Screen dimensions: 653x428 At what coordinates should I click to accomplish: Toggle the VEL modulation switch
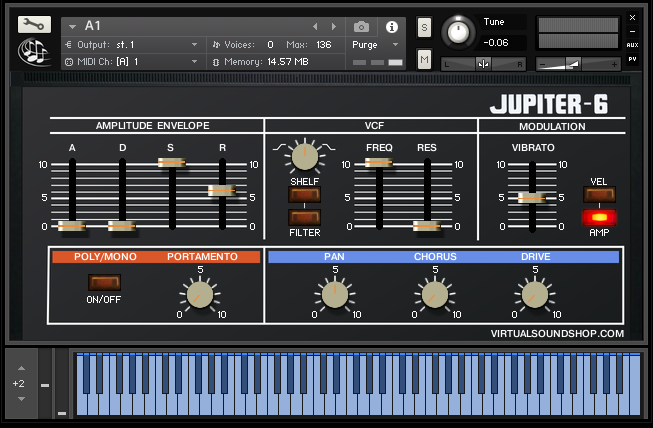point(599,195)
